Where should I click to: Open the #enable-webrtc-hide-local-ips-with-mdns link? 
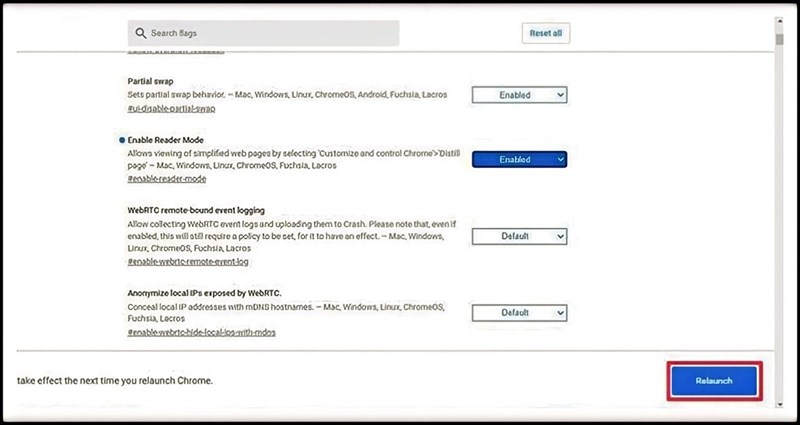point(202,332)
